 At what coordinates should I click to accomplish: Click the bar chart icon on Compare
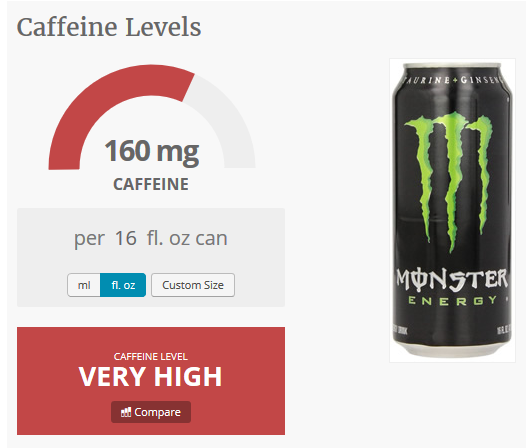pos(126,412)
